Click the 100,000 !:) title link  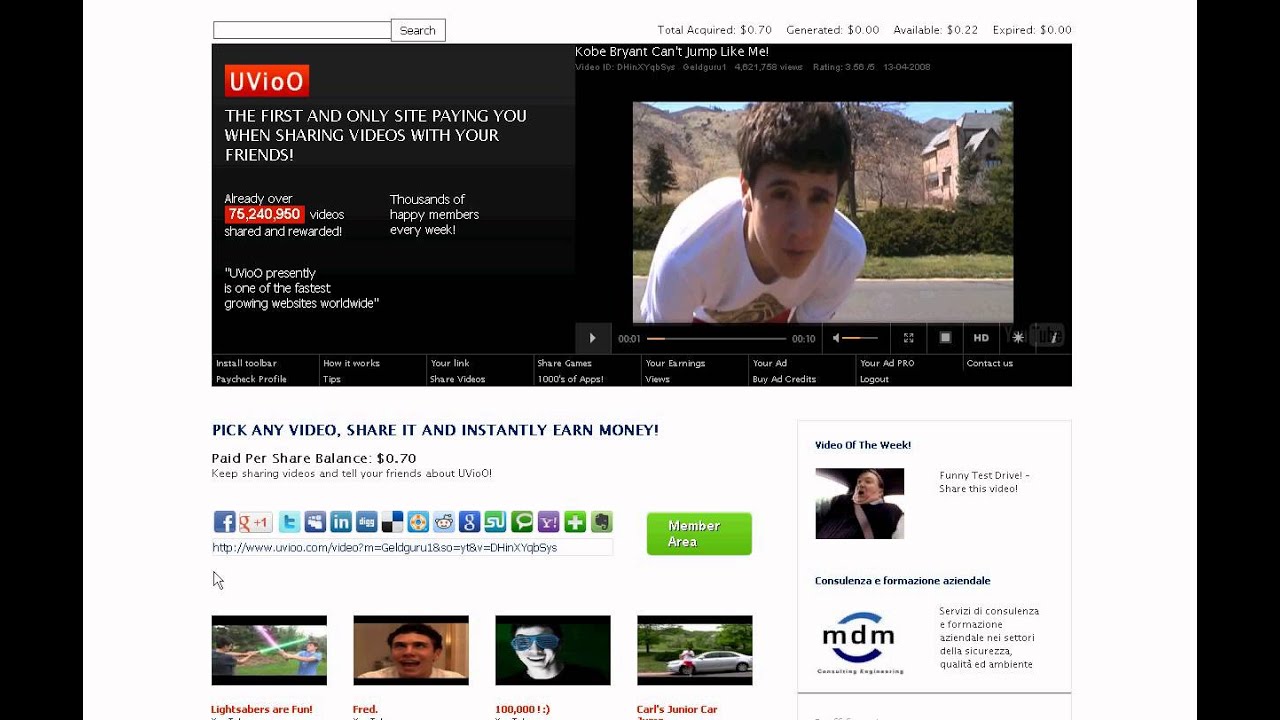[x=522, y=709]
